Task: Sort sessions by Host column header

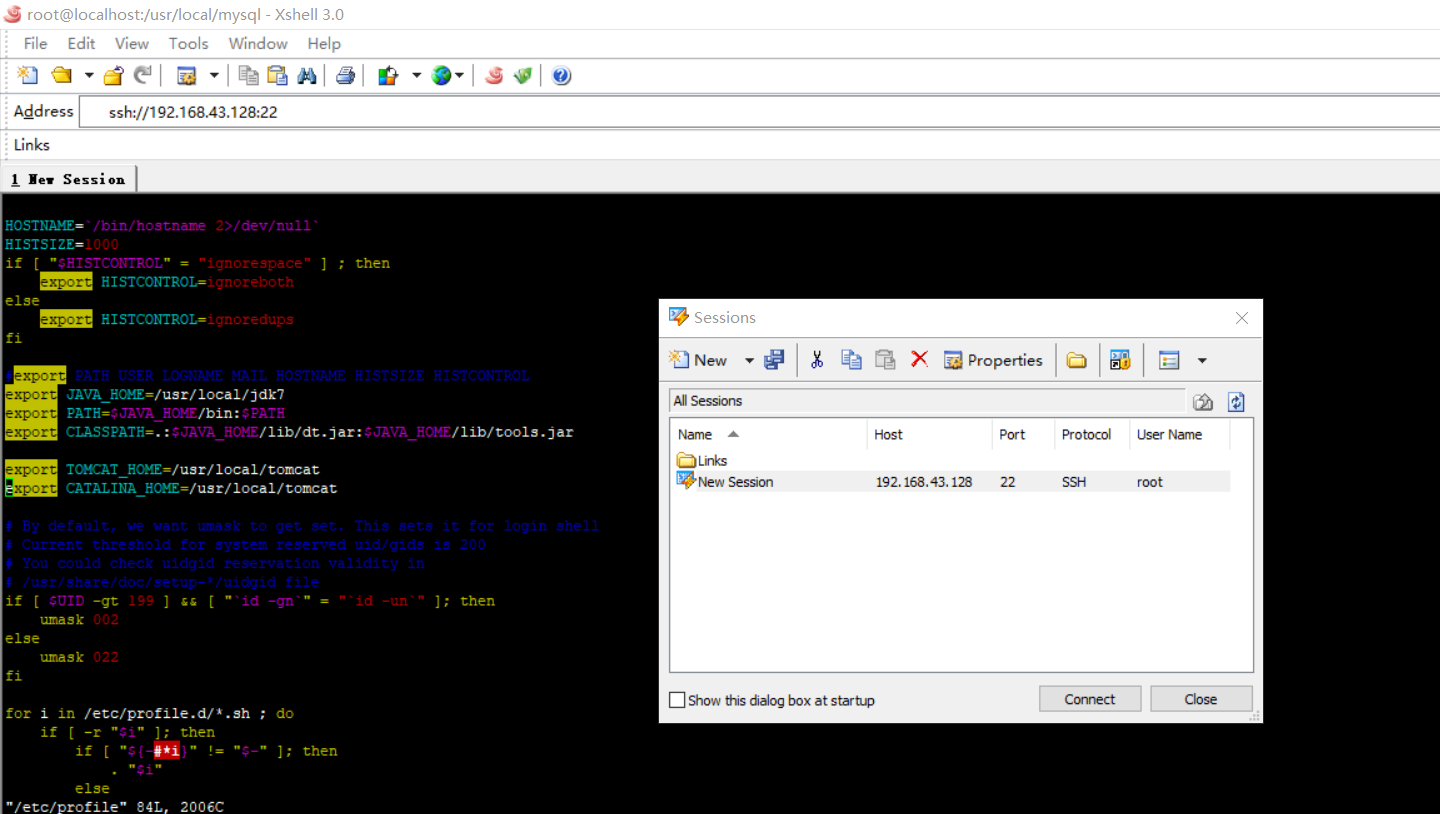Action: (930, 434)
